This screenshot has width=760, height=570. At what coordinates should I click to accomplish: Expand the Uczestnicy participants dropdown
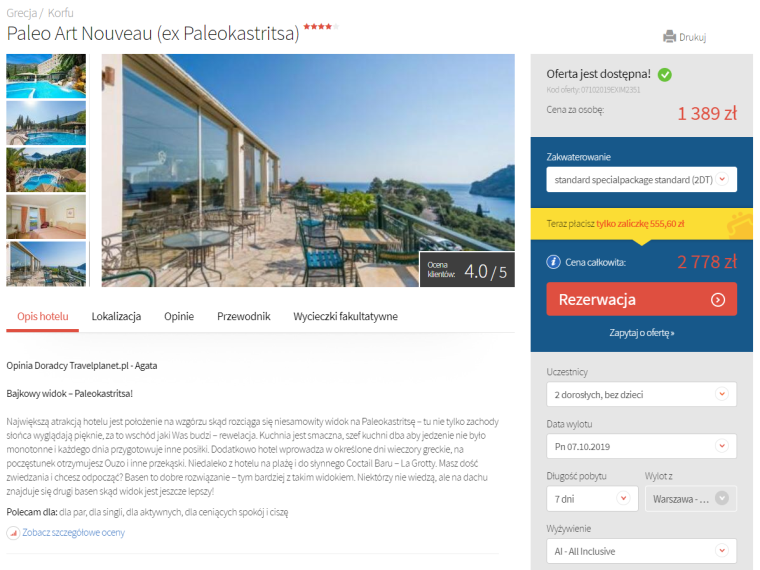coord(641,395)
